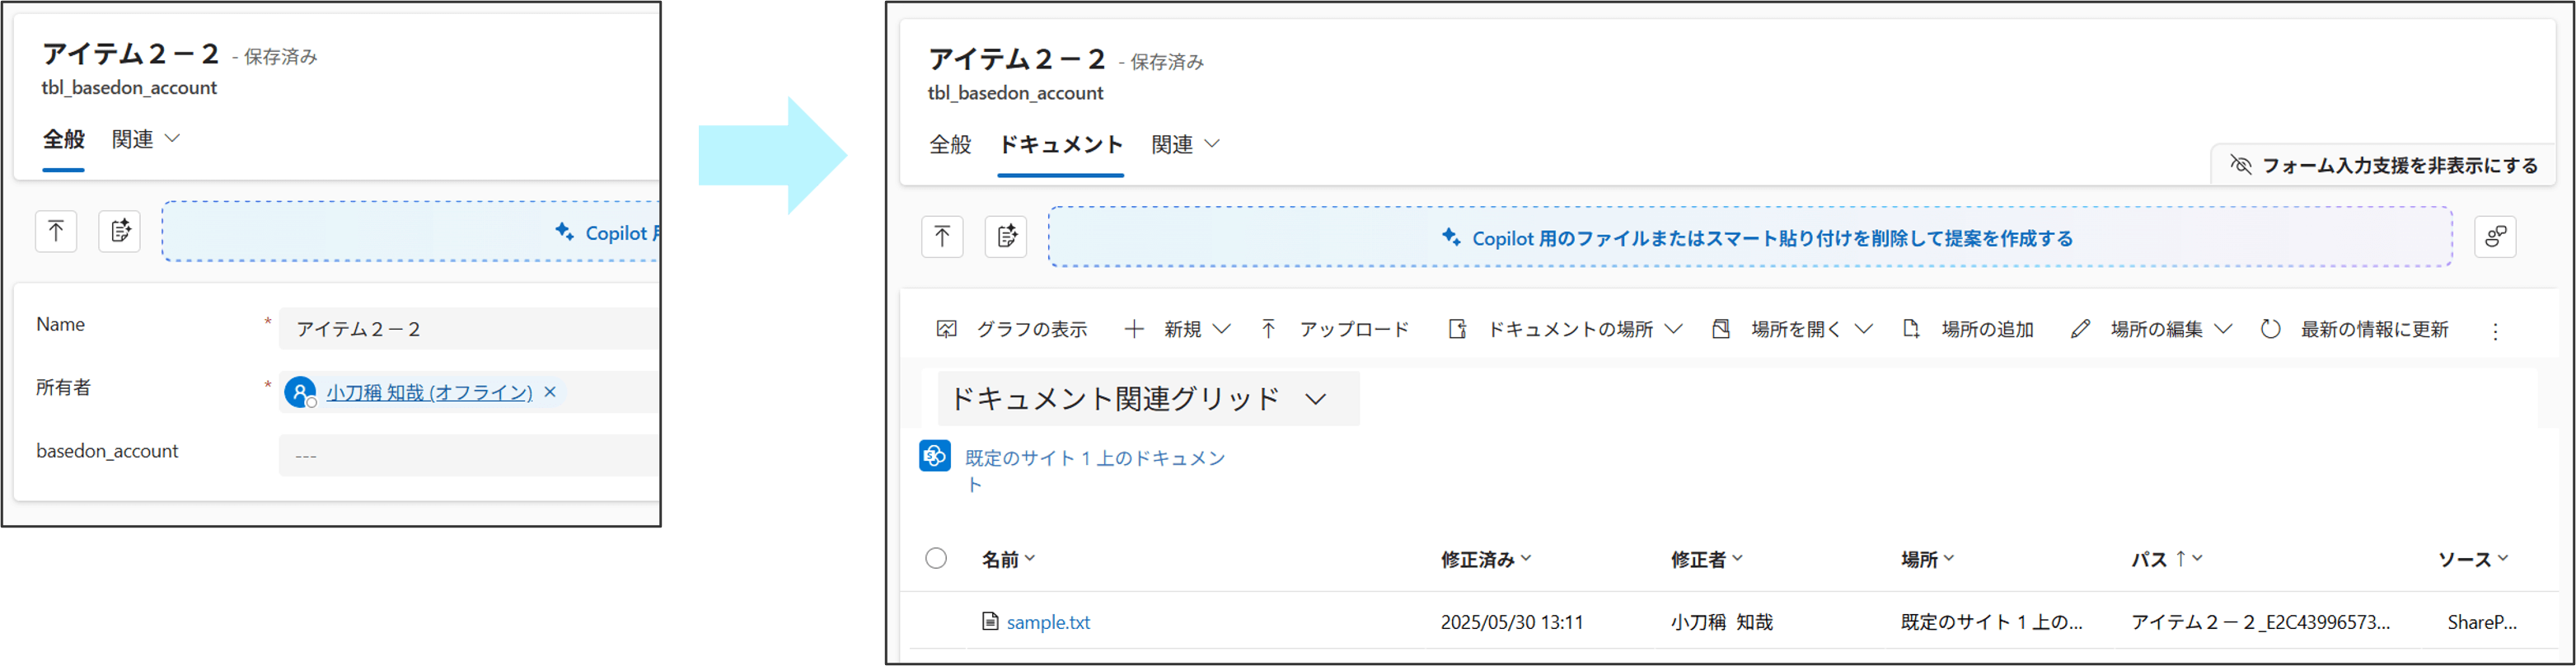Remove the owner with the X icon

pos(550,392)
